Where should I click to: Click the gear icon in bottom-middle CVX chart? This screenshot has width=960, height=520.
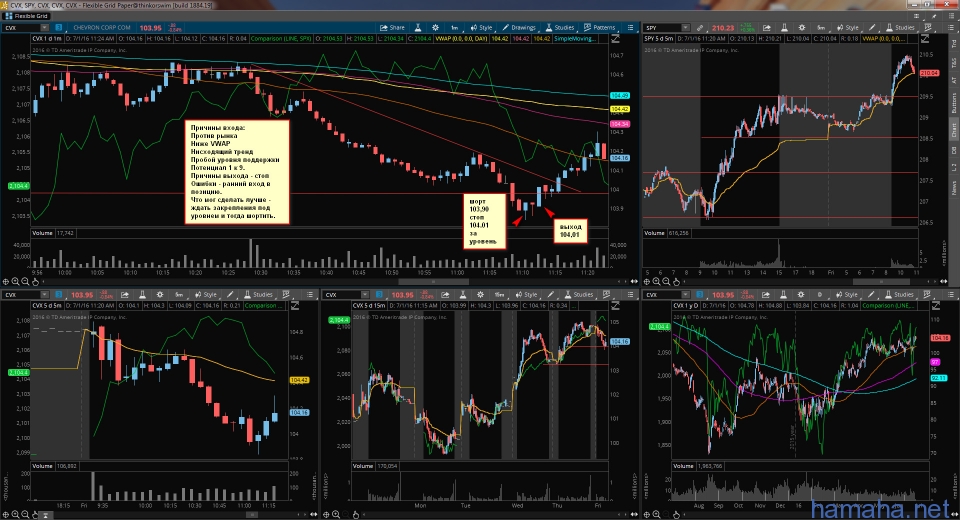(481, 295)
